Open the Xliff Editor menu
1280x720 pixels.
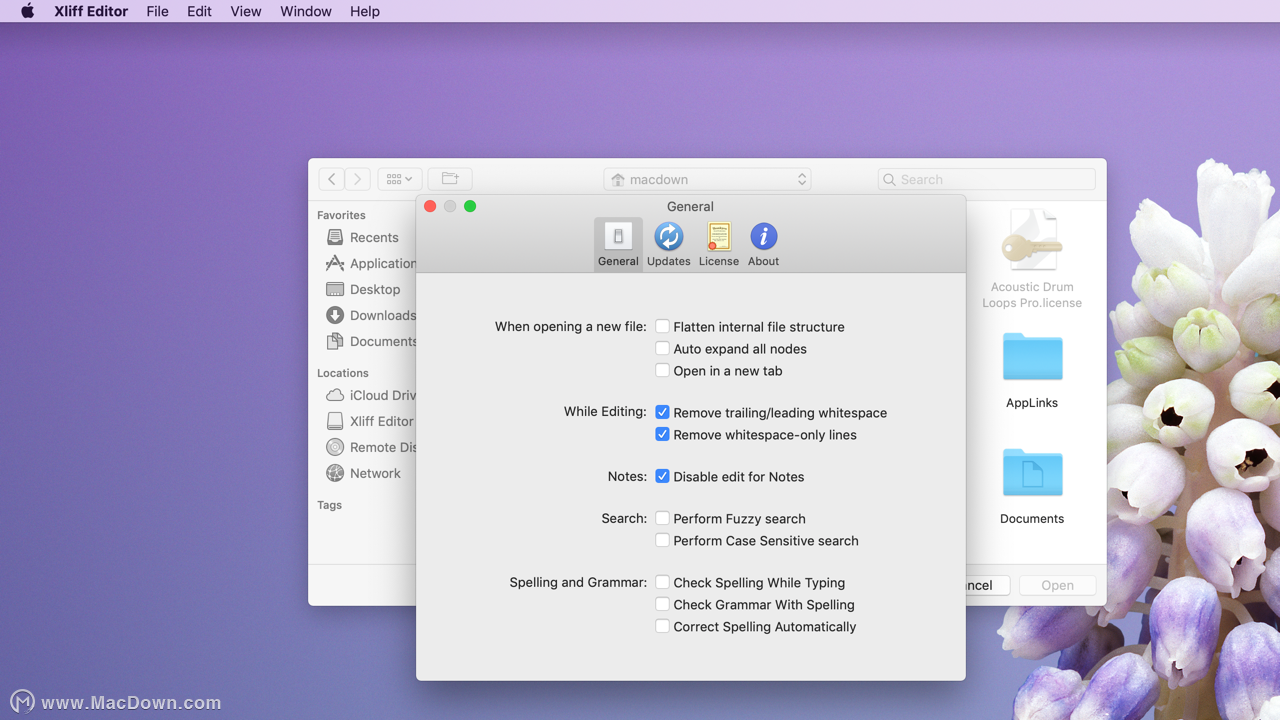pos(91,11)
